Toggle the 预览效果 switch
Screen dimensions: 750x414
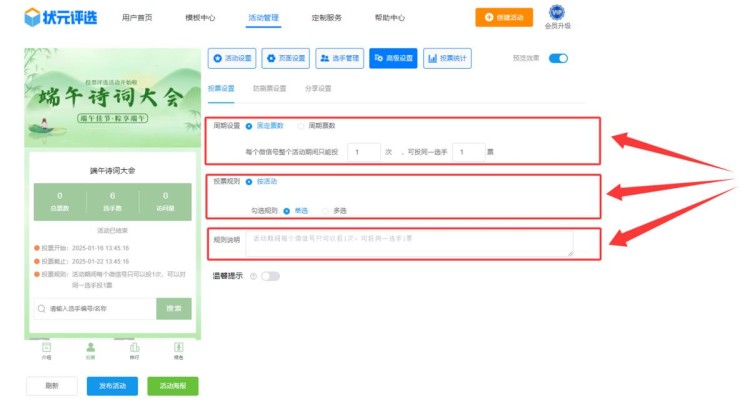pos(558,59)
